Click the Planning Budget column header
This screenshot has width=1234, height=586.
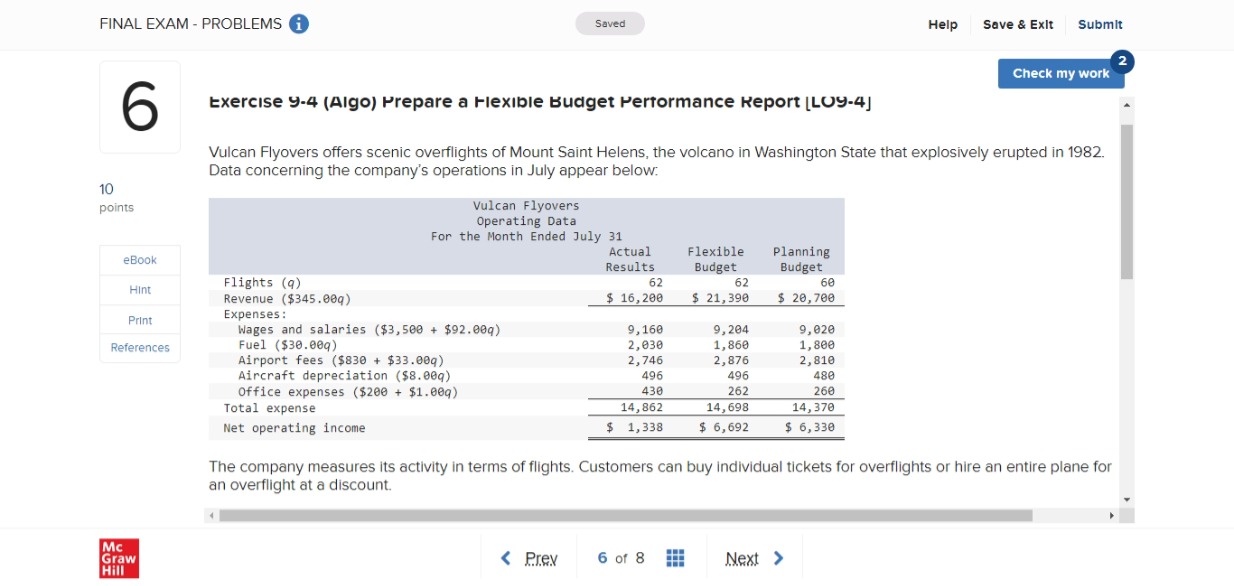point(801,259)
